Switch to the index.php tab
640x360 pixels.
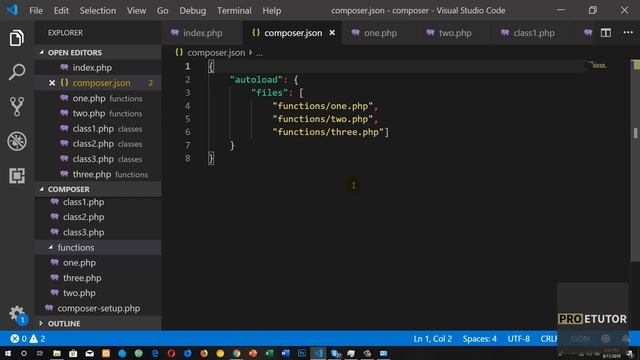click(x=202, y=33)
